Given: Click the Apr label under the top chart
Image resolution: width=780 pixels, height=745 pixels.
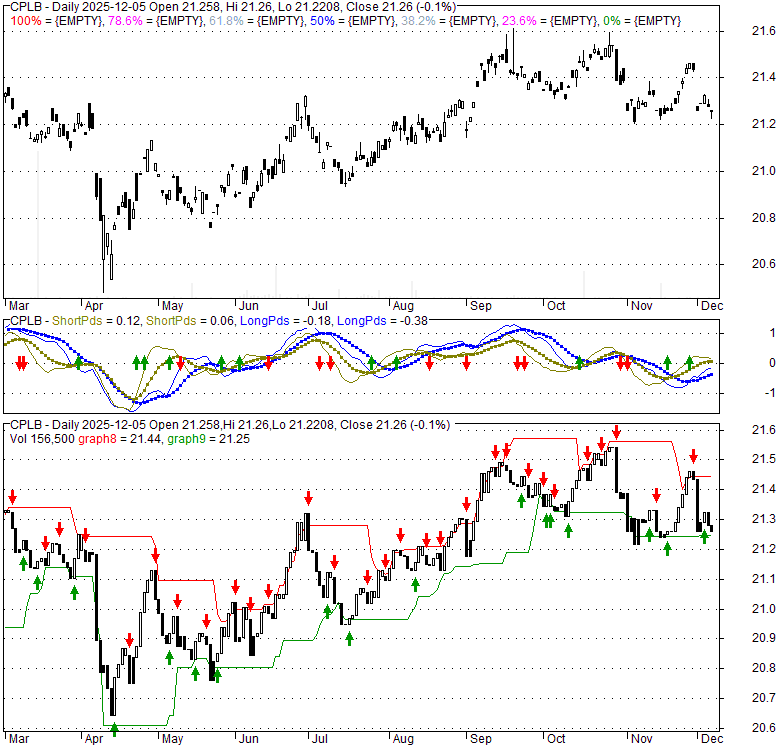Looking at the screenshot, I should pos(94,306).
